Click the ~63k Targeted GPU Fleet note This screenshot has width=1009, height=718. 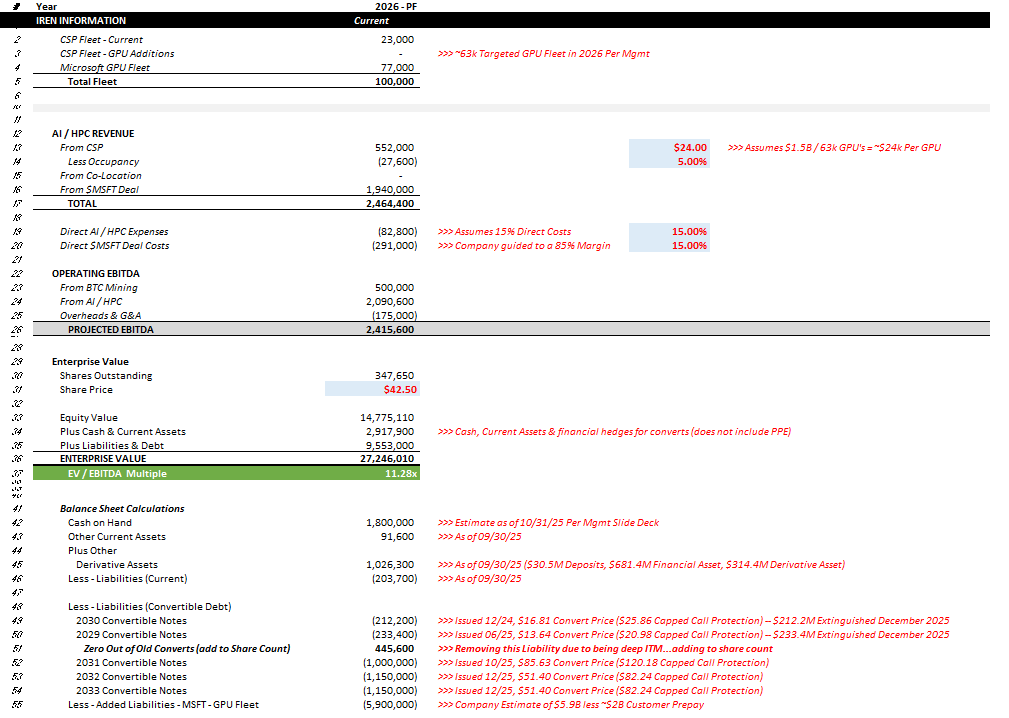click(x=544, y=54)
